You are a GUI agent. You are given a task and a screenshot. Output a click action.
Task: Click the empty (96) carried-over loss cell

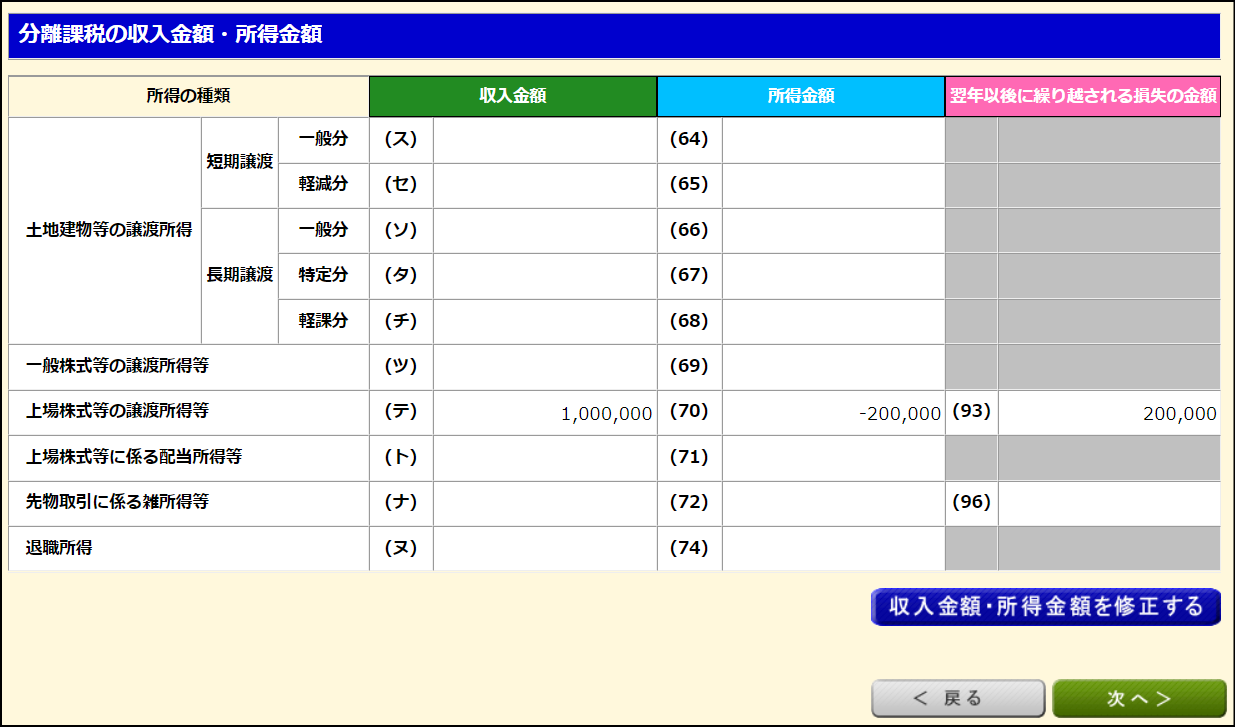coord(1108,503)
